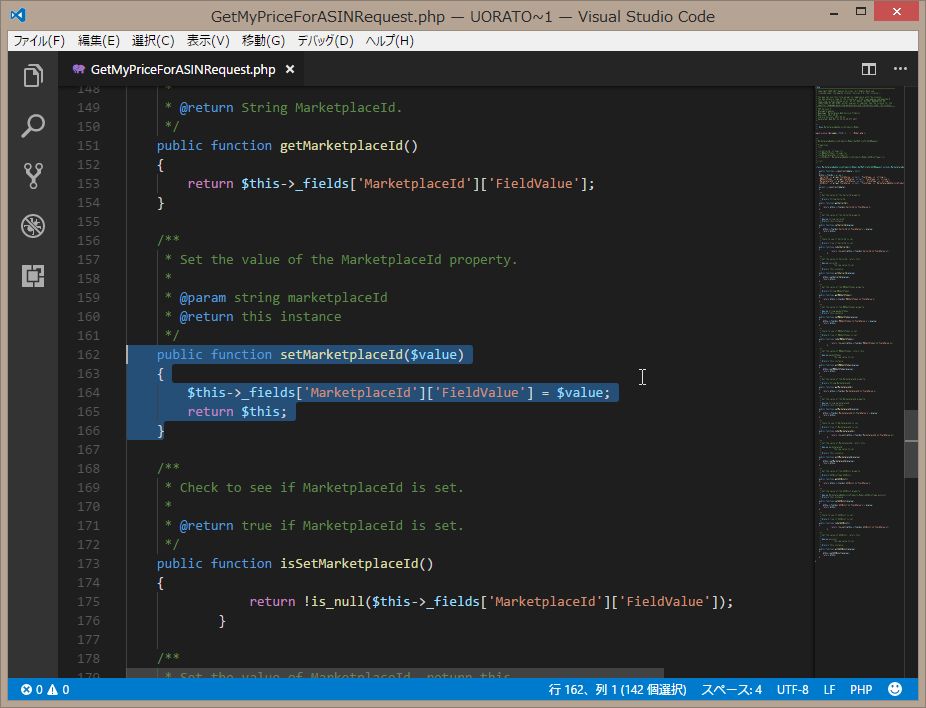This screenshot has height=708, width=926.
Task: Open the more actions ellipsis menu
Action: point(900,69)
